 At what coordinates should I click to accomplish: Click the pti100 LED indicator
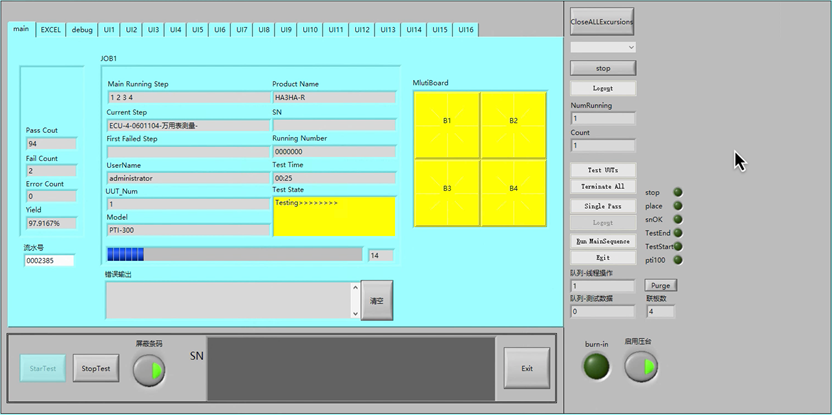coord(678,260)
